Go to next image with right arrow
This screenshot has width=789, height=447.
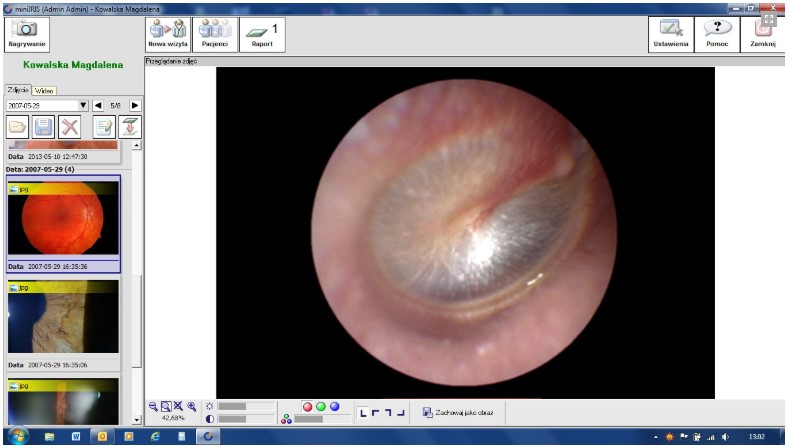135,105
